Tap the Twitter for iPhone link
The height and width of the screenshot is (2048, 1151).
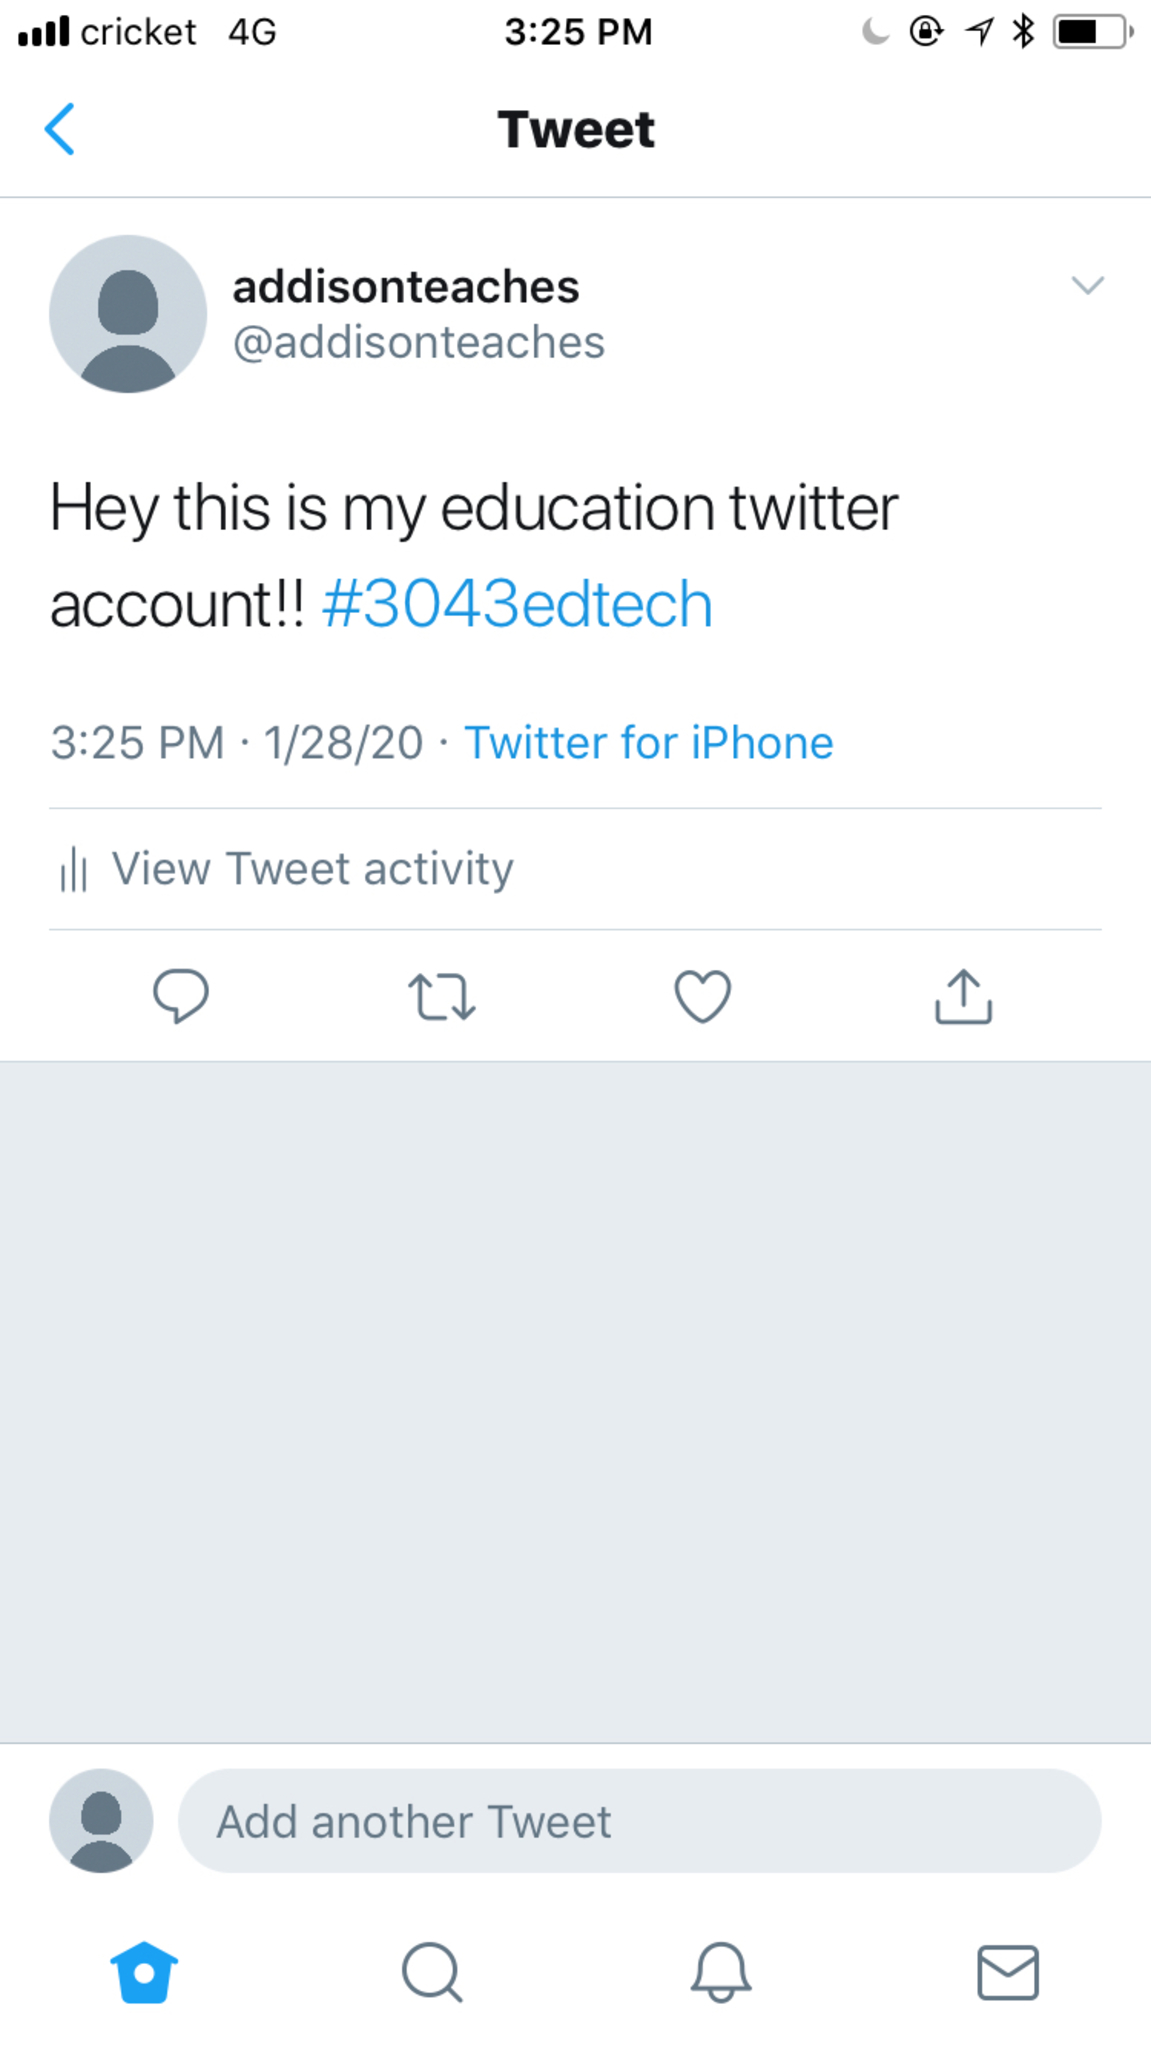click(648, 743)
